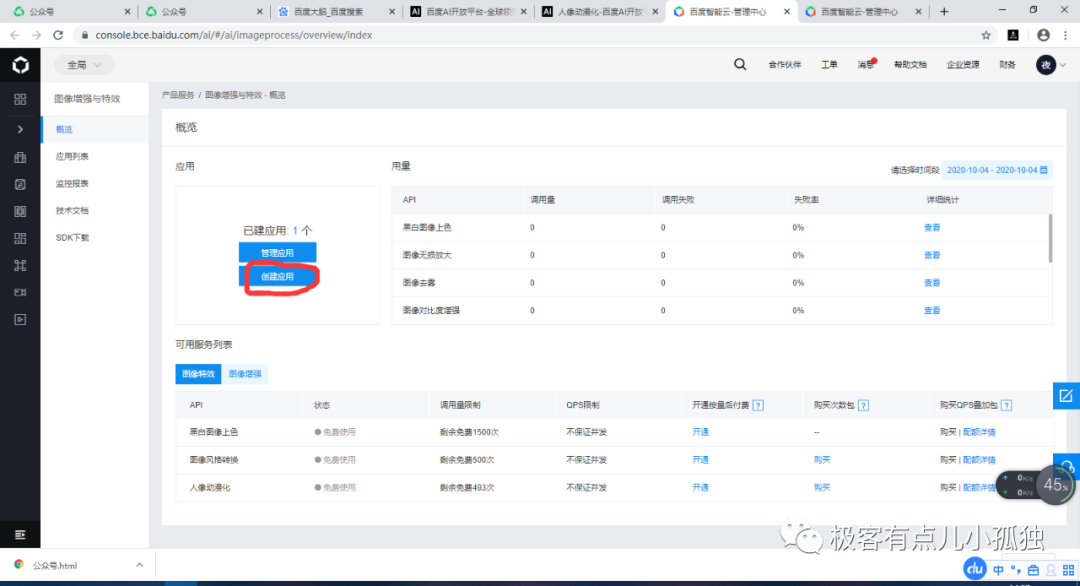Click 开通 for 黑白图像上色 service

pos(700,432)
